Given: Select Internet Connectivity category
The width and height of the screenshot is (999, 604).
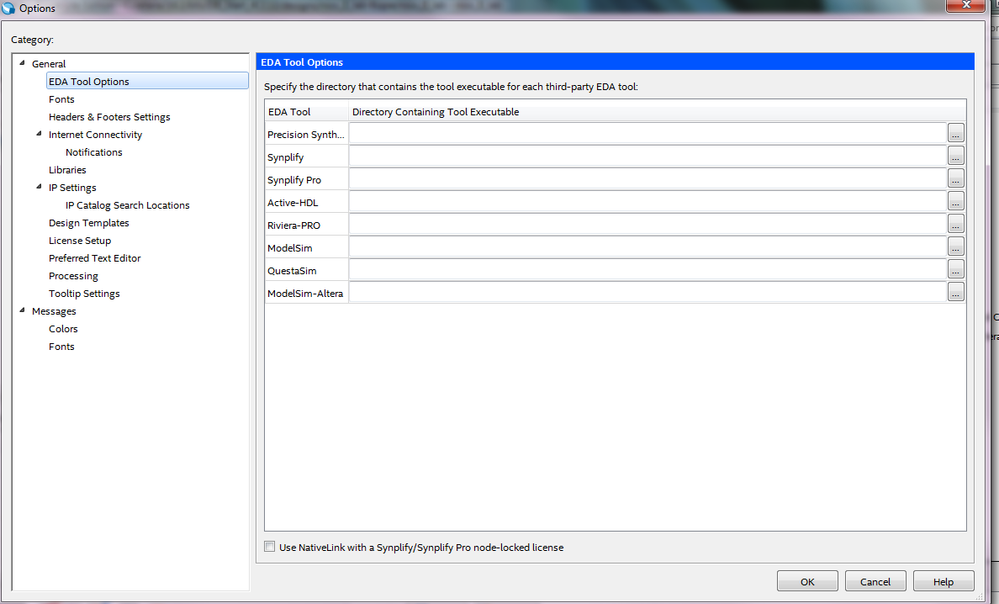Looking at the screenshot, I should [x=95, y=134].
